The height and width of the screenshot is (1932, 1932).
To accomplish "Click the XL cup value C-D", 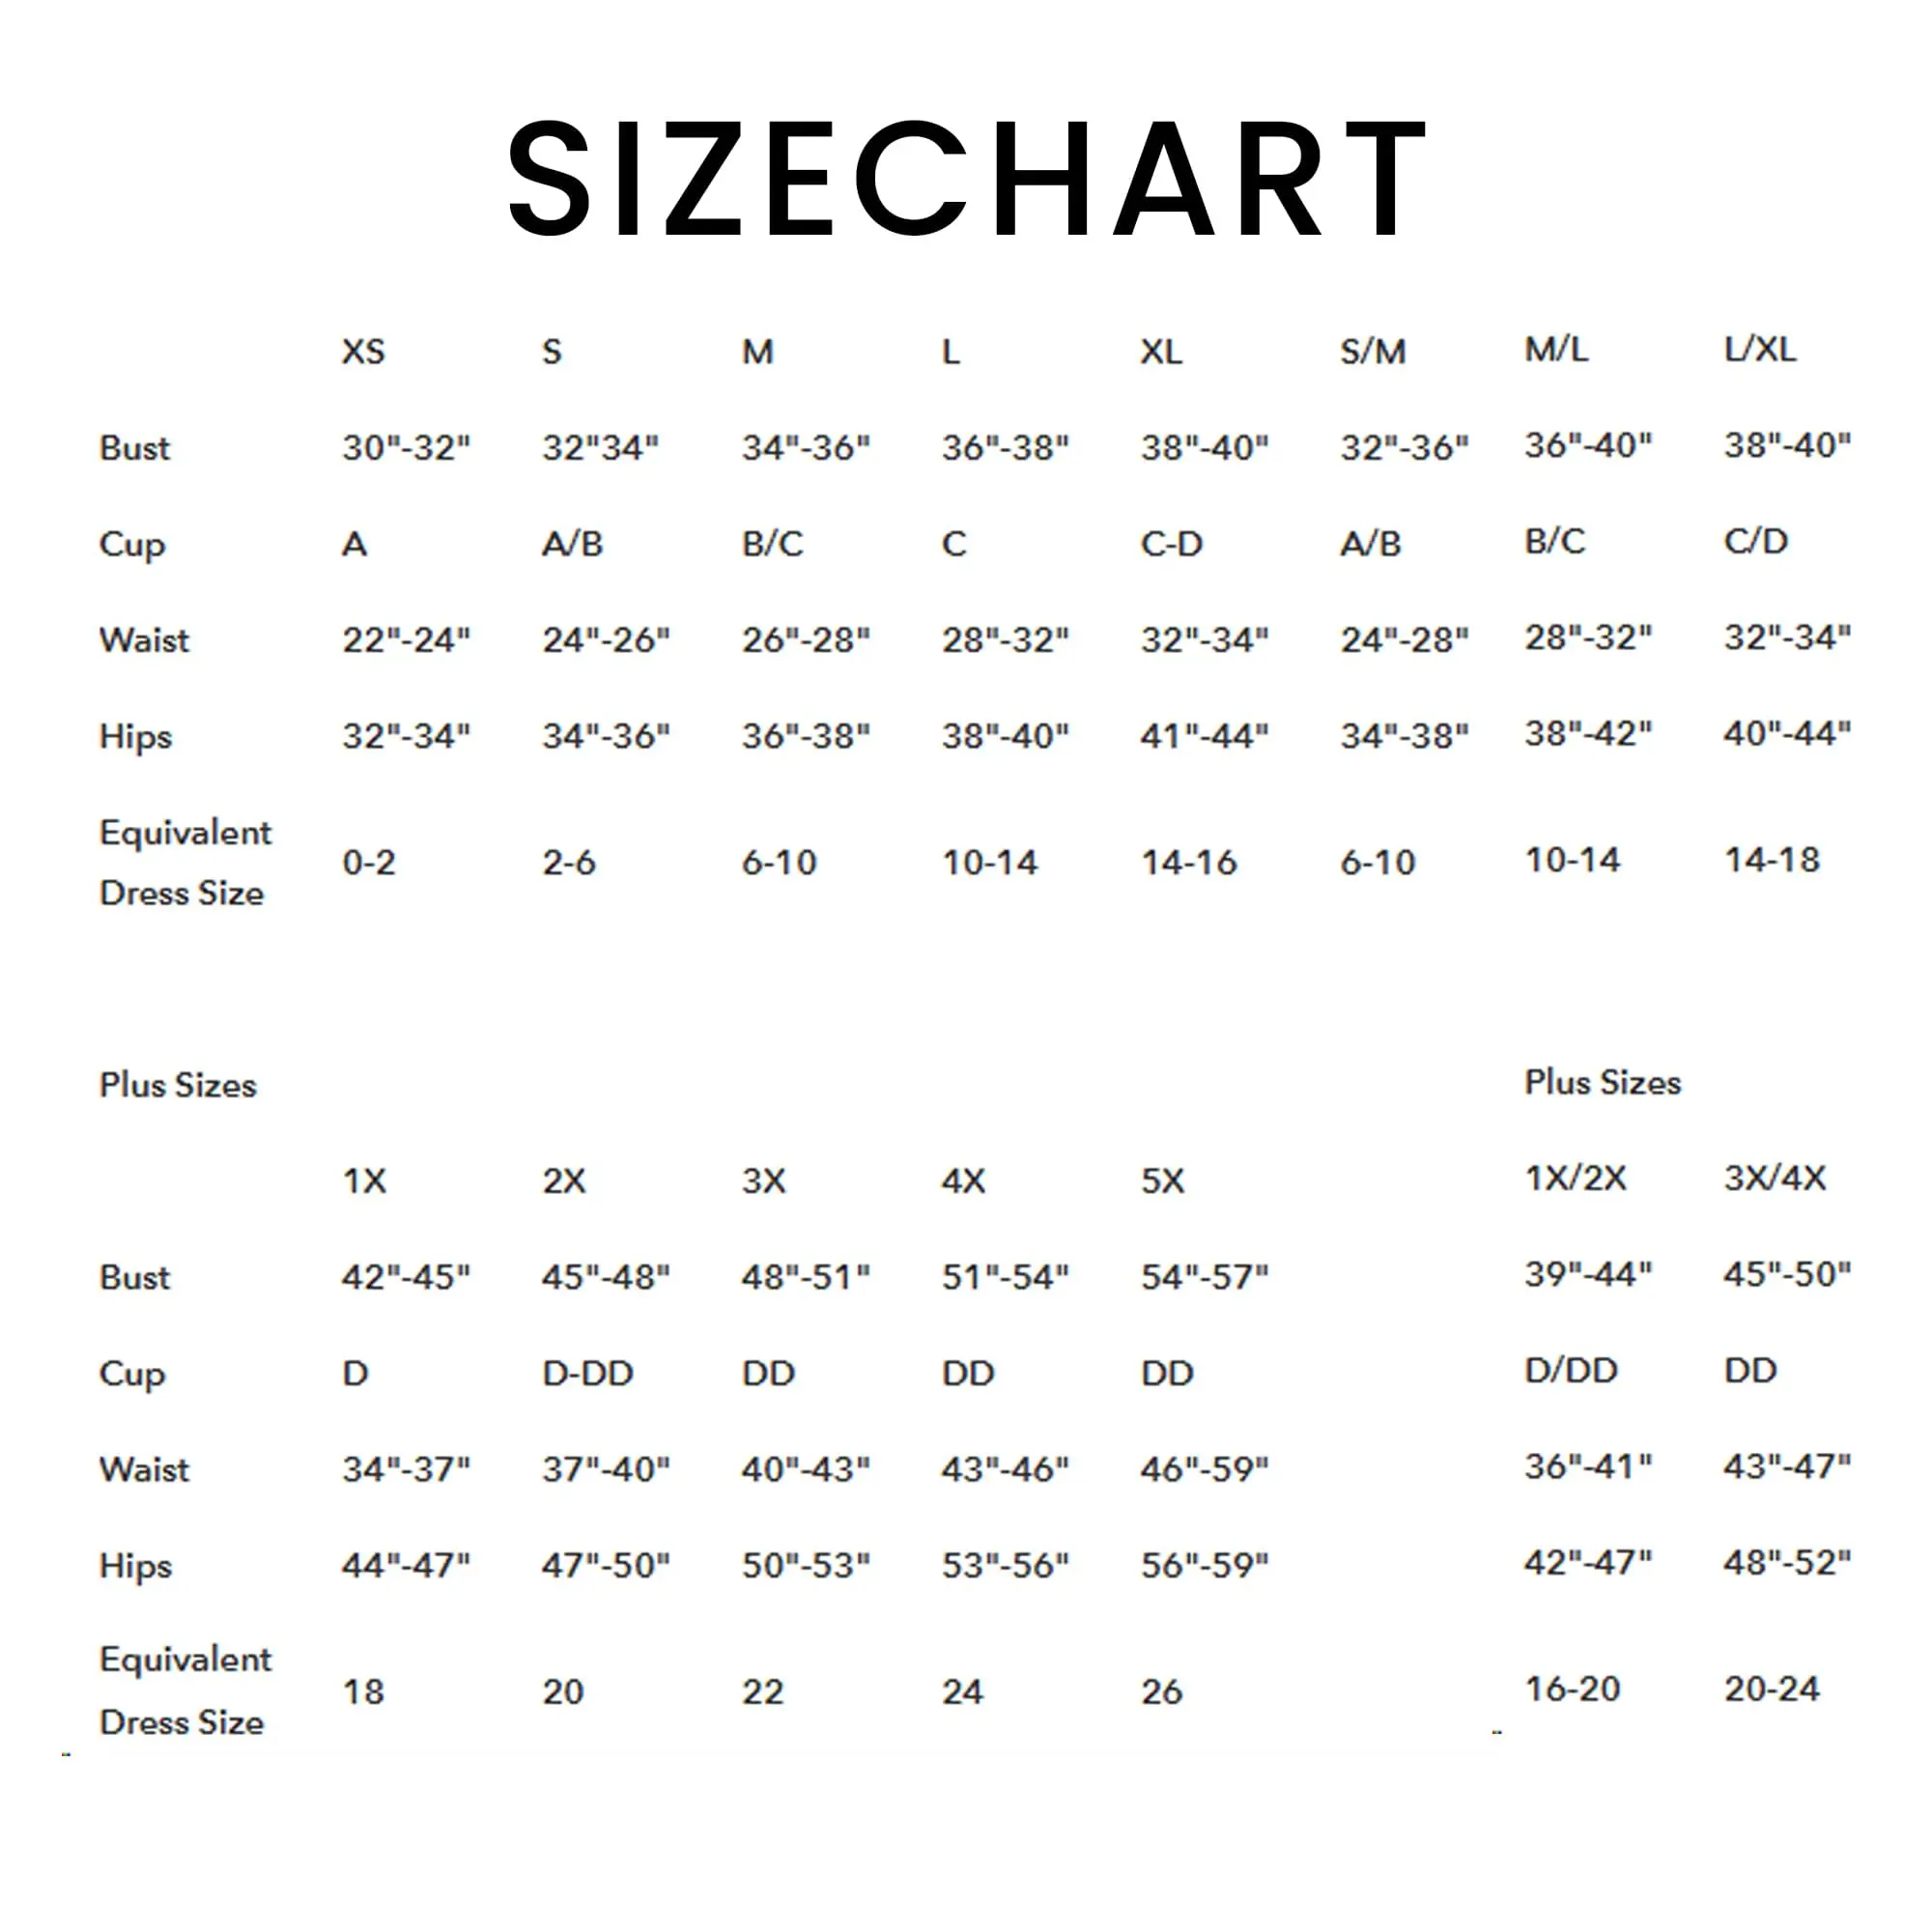I will click(1171, 544).
